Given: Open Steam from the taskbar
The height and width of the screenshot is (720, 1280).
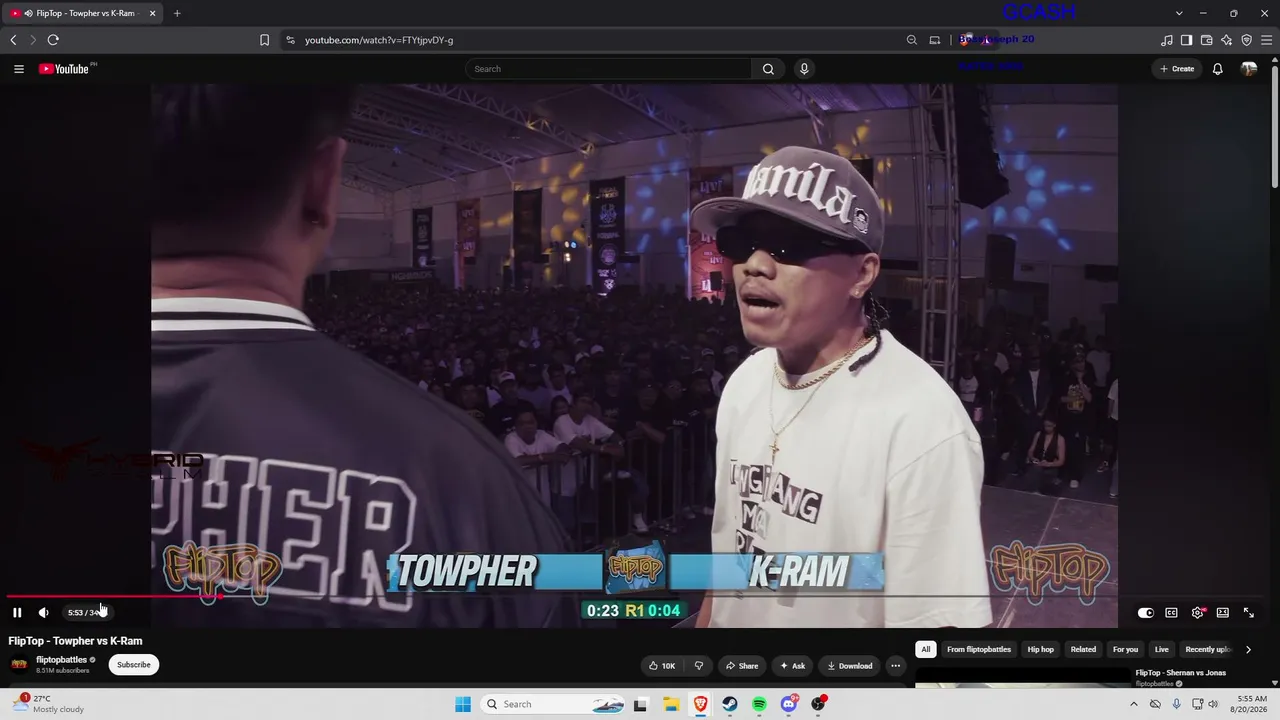Looking at the screenshot, I should click(x=730, y=704).
